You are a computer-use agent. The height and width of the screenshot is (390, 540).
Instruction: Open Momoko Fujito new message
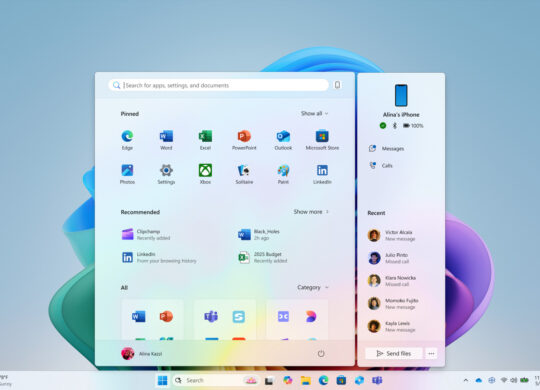pos(393,304)
